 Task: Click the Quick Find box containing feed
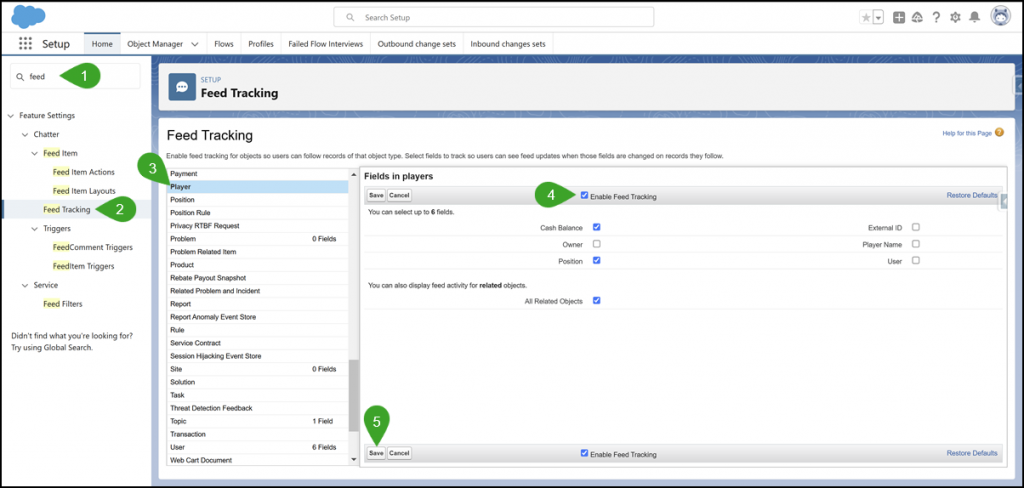75,76
